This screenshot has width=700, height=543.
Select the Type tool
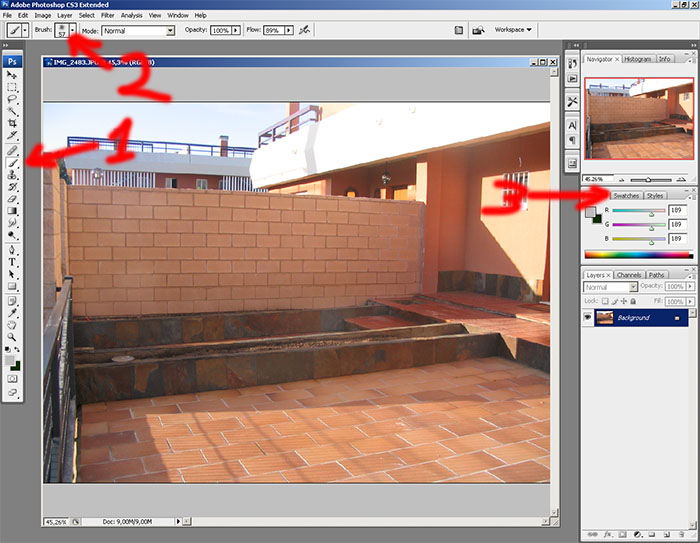[x=12, y=262]
